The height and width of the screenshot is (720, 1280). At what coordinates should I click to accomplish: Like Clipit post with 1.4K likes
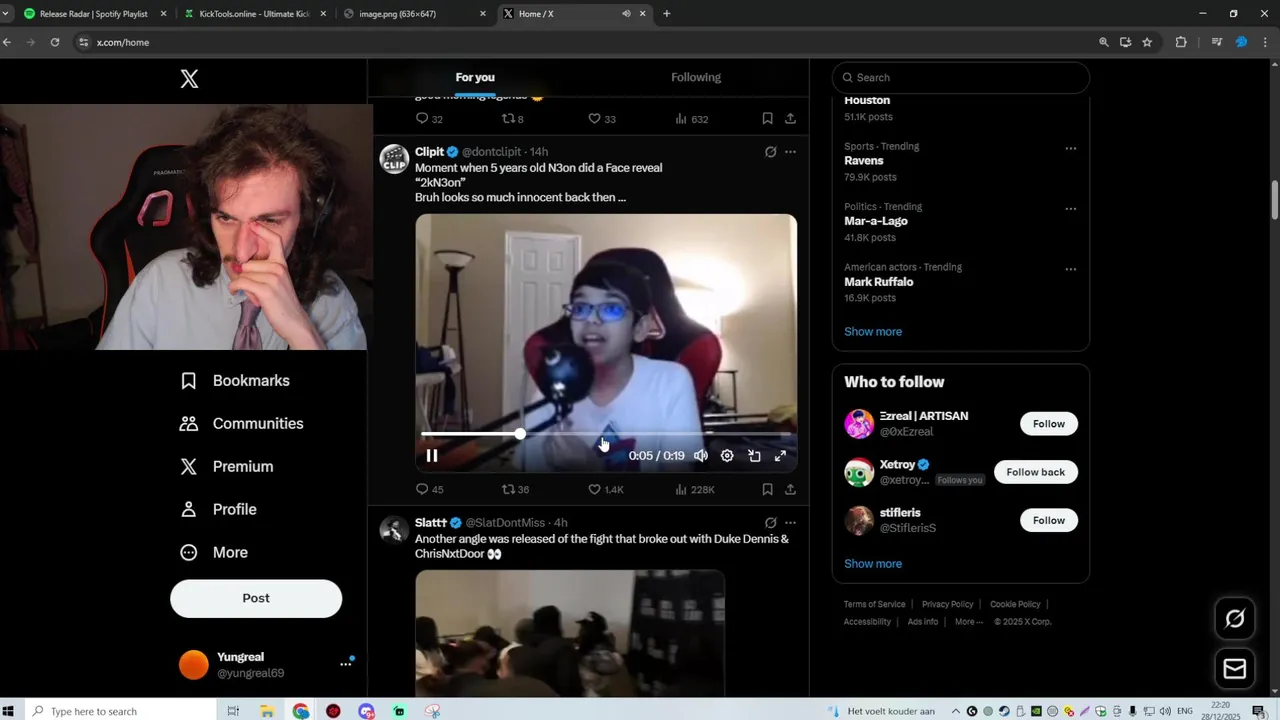coord(594,489)
